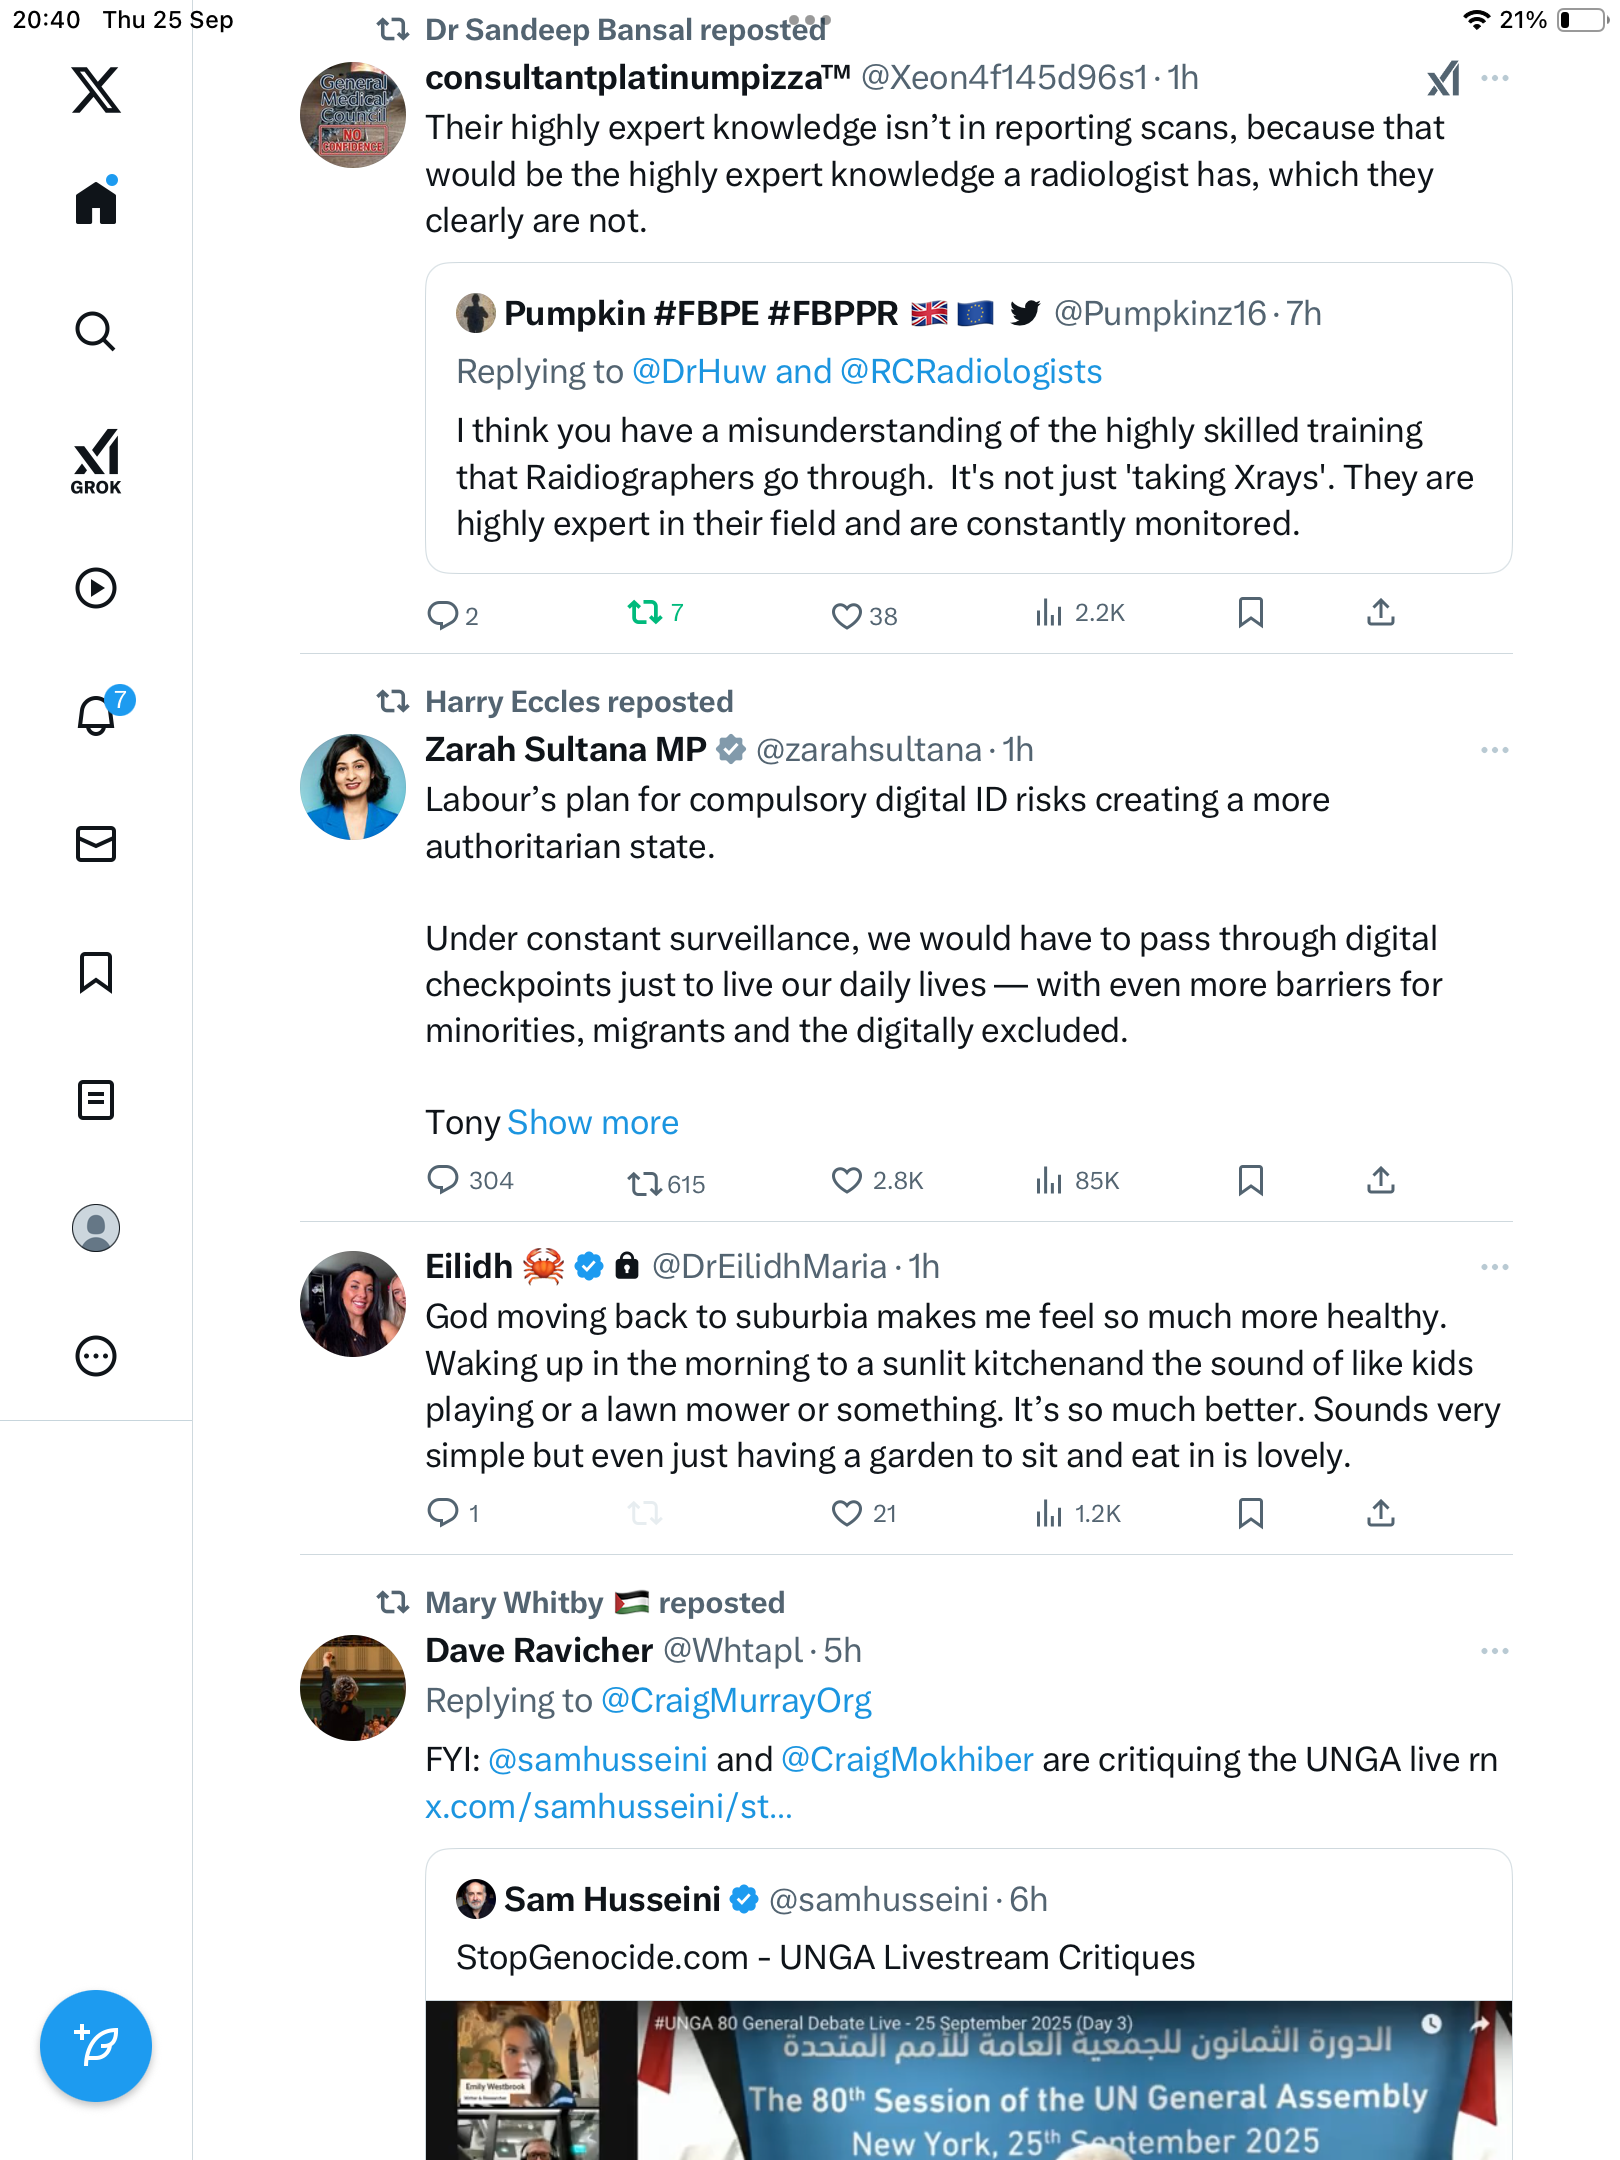
Task: Open the @CraigMokhiber mention link
Action: (906, 1760)
